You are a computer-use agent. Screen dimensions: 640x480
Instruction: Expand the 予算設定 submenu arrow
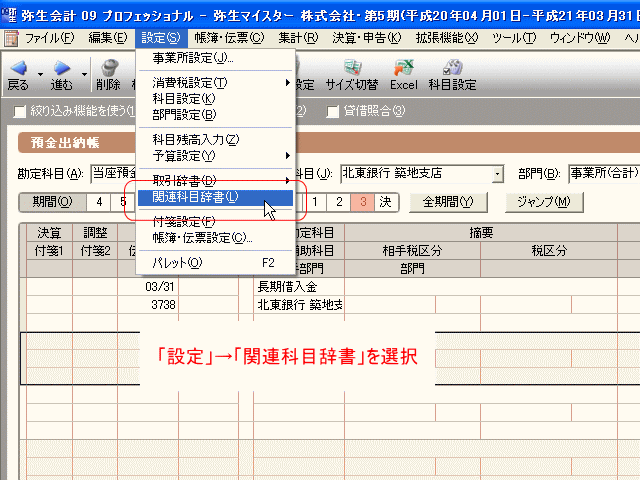[288, 156]
